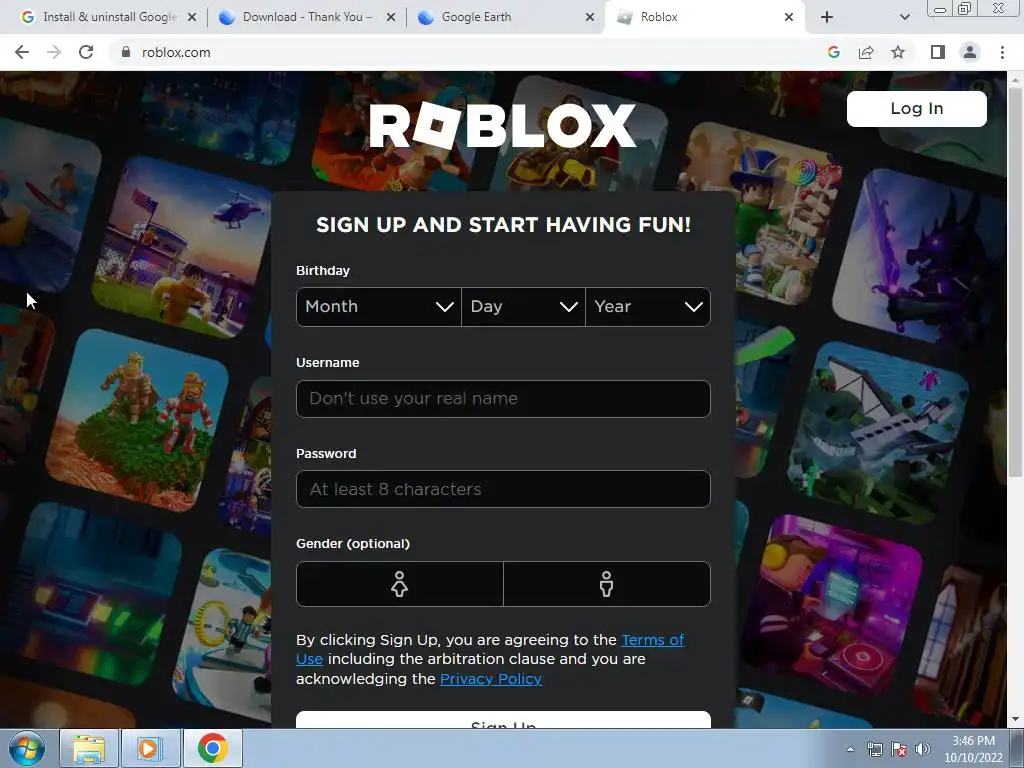
Task: Go back using the browser back arrow
Action: pyautogui.click(x=22, y=52)
